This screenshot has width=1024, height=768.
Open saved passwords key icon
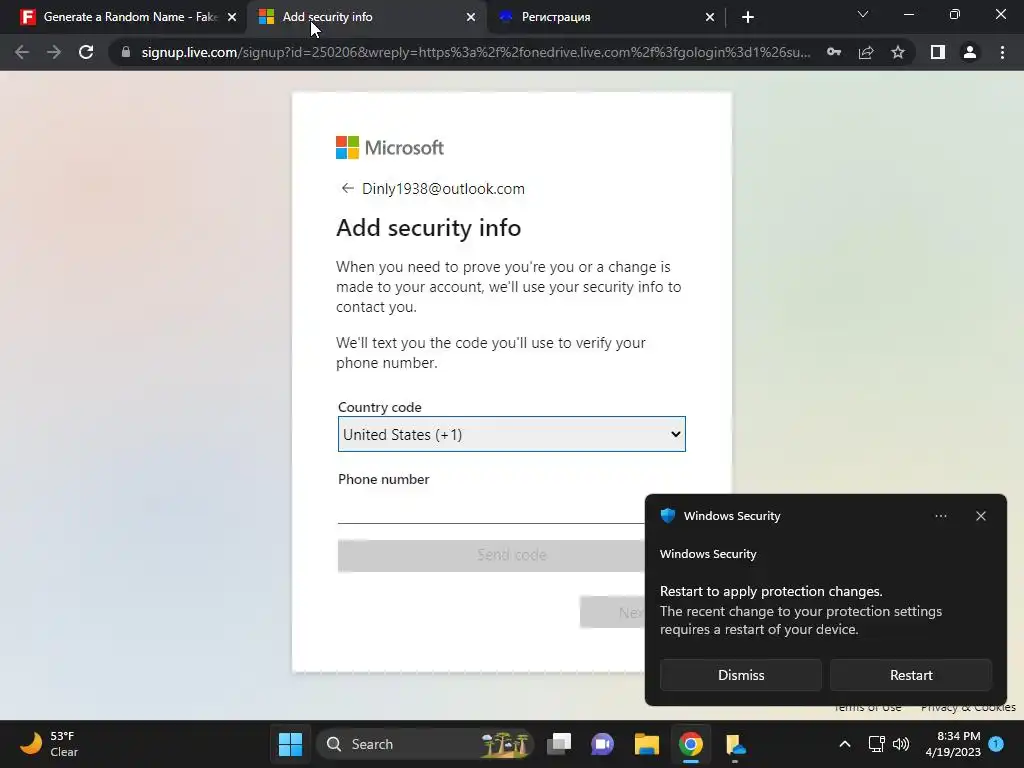[x=834, y=52]
